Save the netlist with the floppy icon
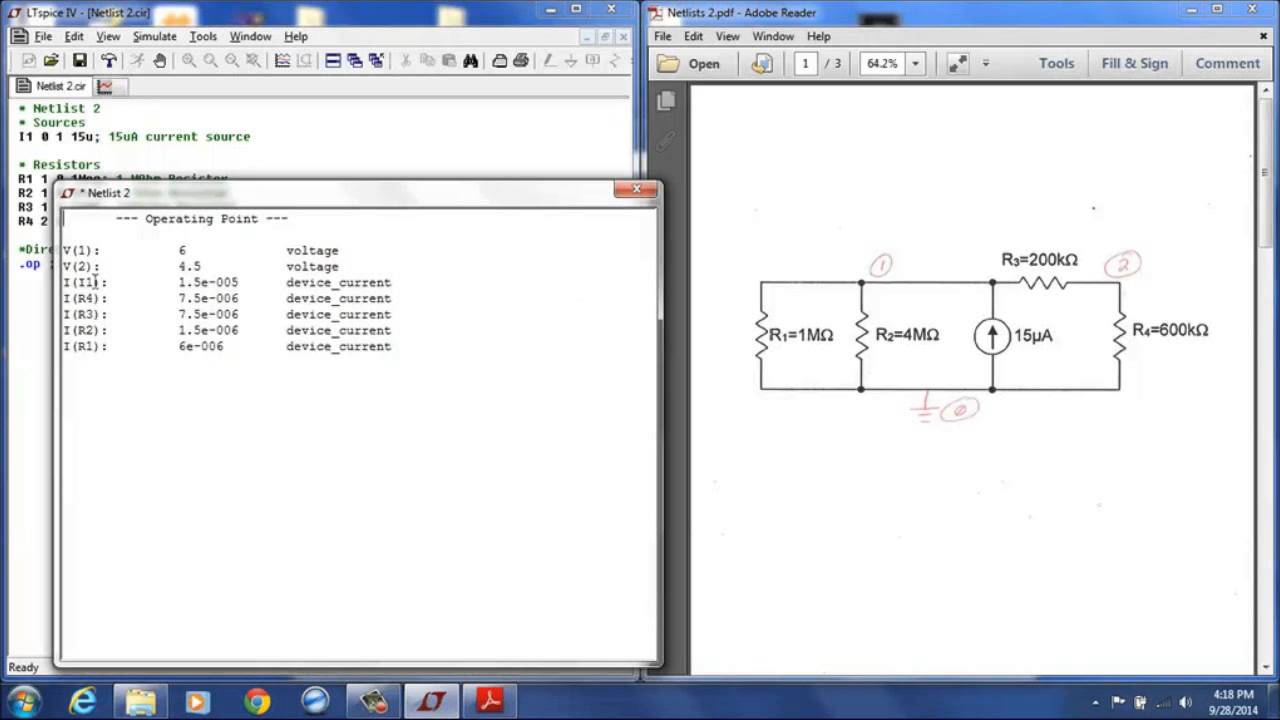This screenshot has height=720, width=1280. (x=80, y=61)
